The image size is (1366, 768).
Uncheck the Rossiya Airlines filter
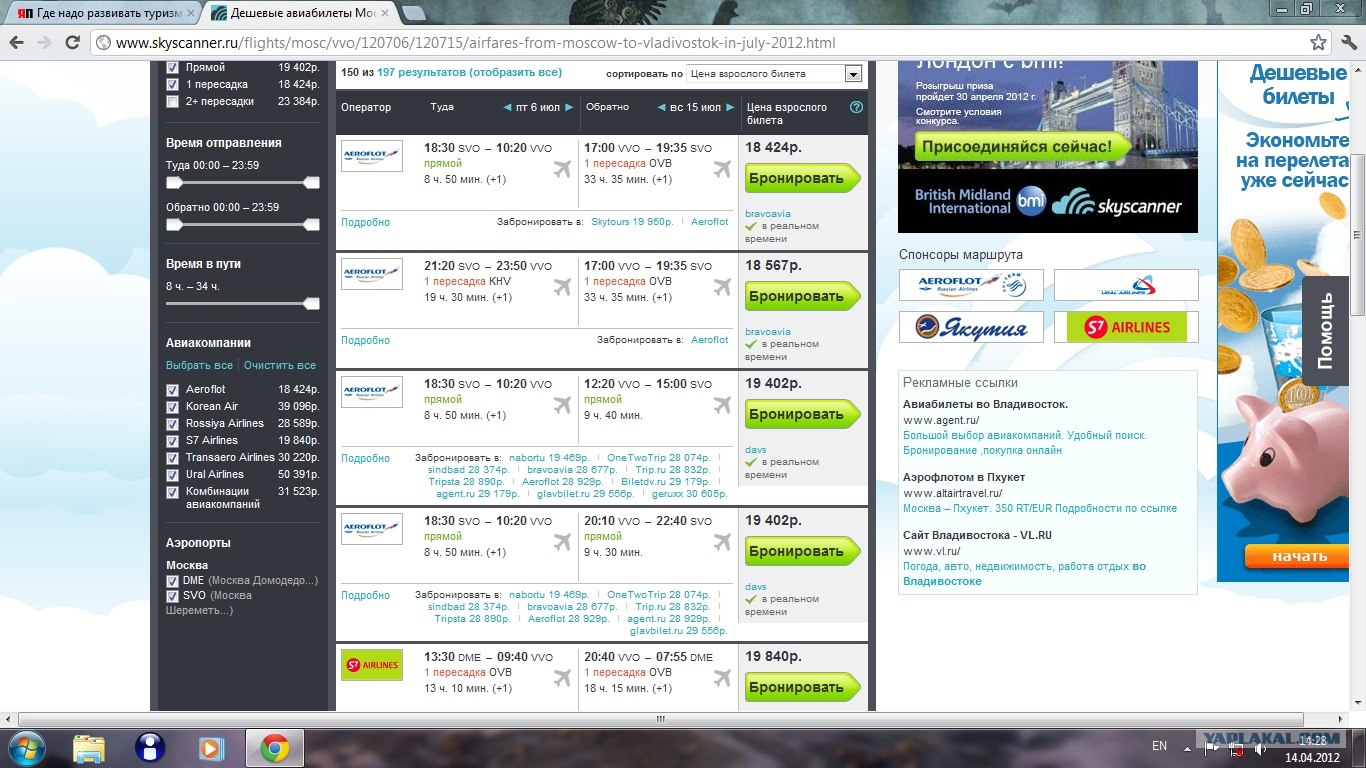tap(172, 423)
